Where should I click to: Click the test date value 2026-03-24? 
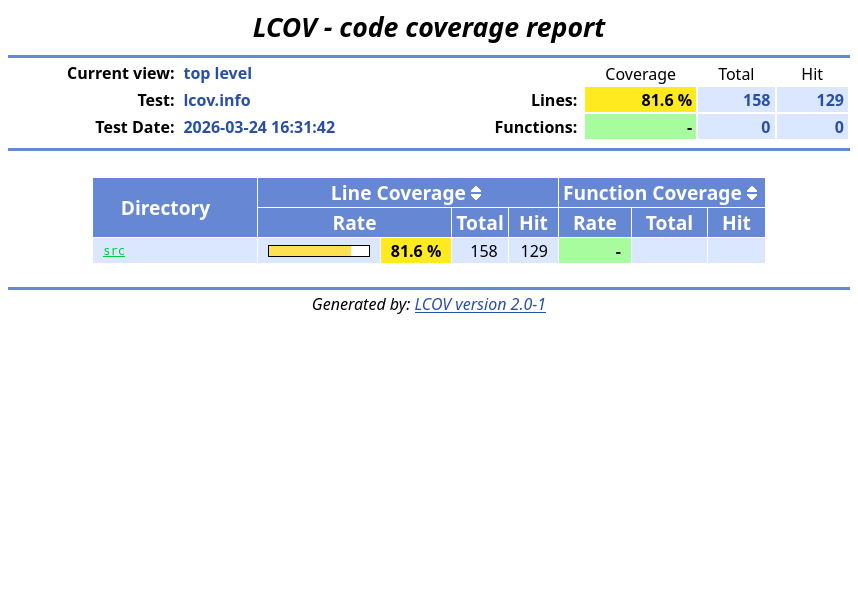point(259,127)
